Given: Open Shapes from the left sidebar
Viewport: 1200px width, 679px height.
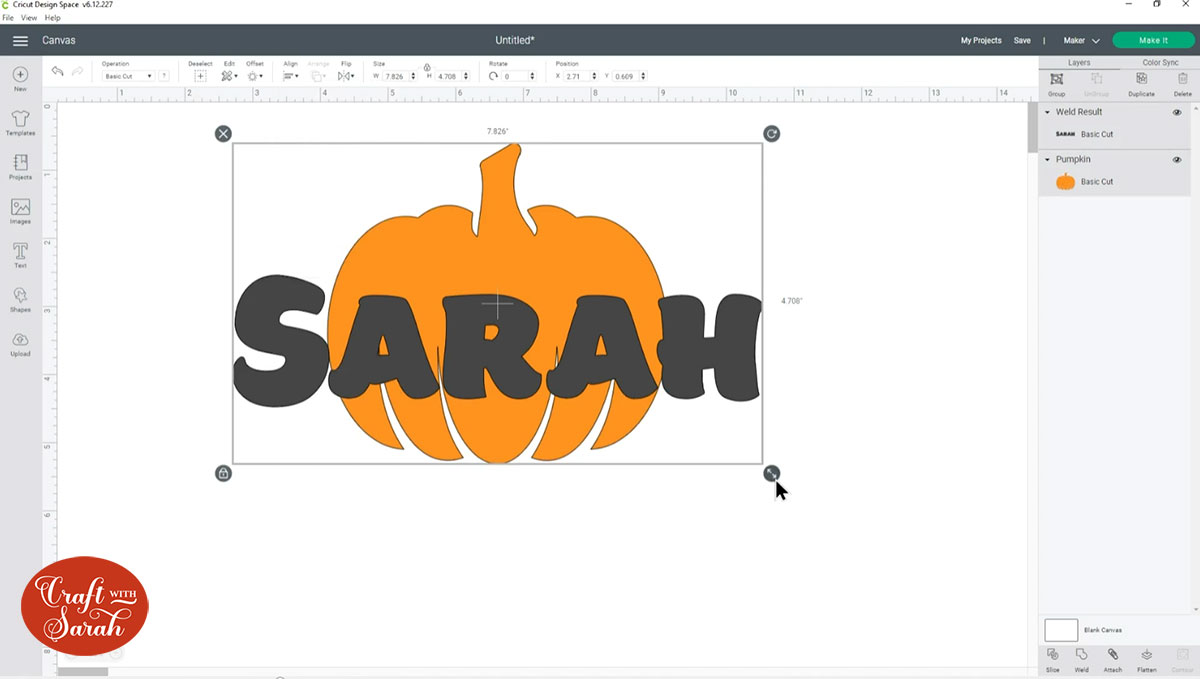Looking at the screenshot, I should (x=20, y=300).
